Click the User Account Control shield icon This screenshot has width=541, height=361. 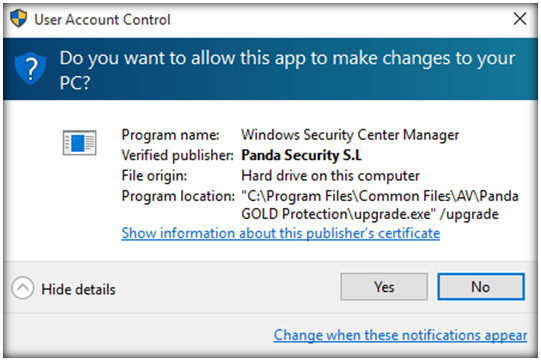pyautogui.click(x=18, y=18)
